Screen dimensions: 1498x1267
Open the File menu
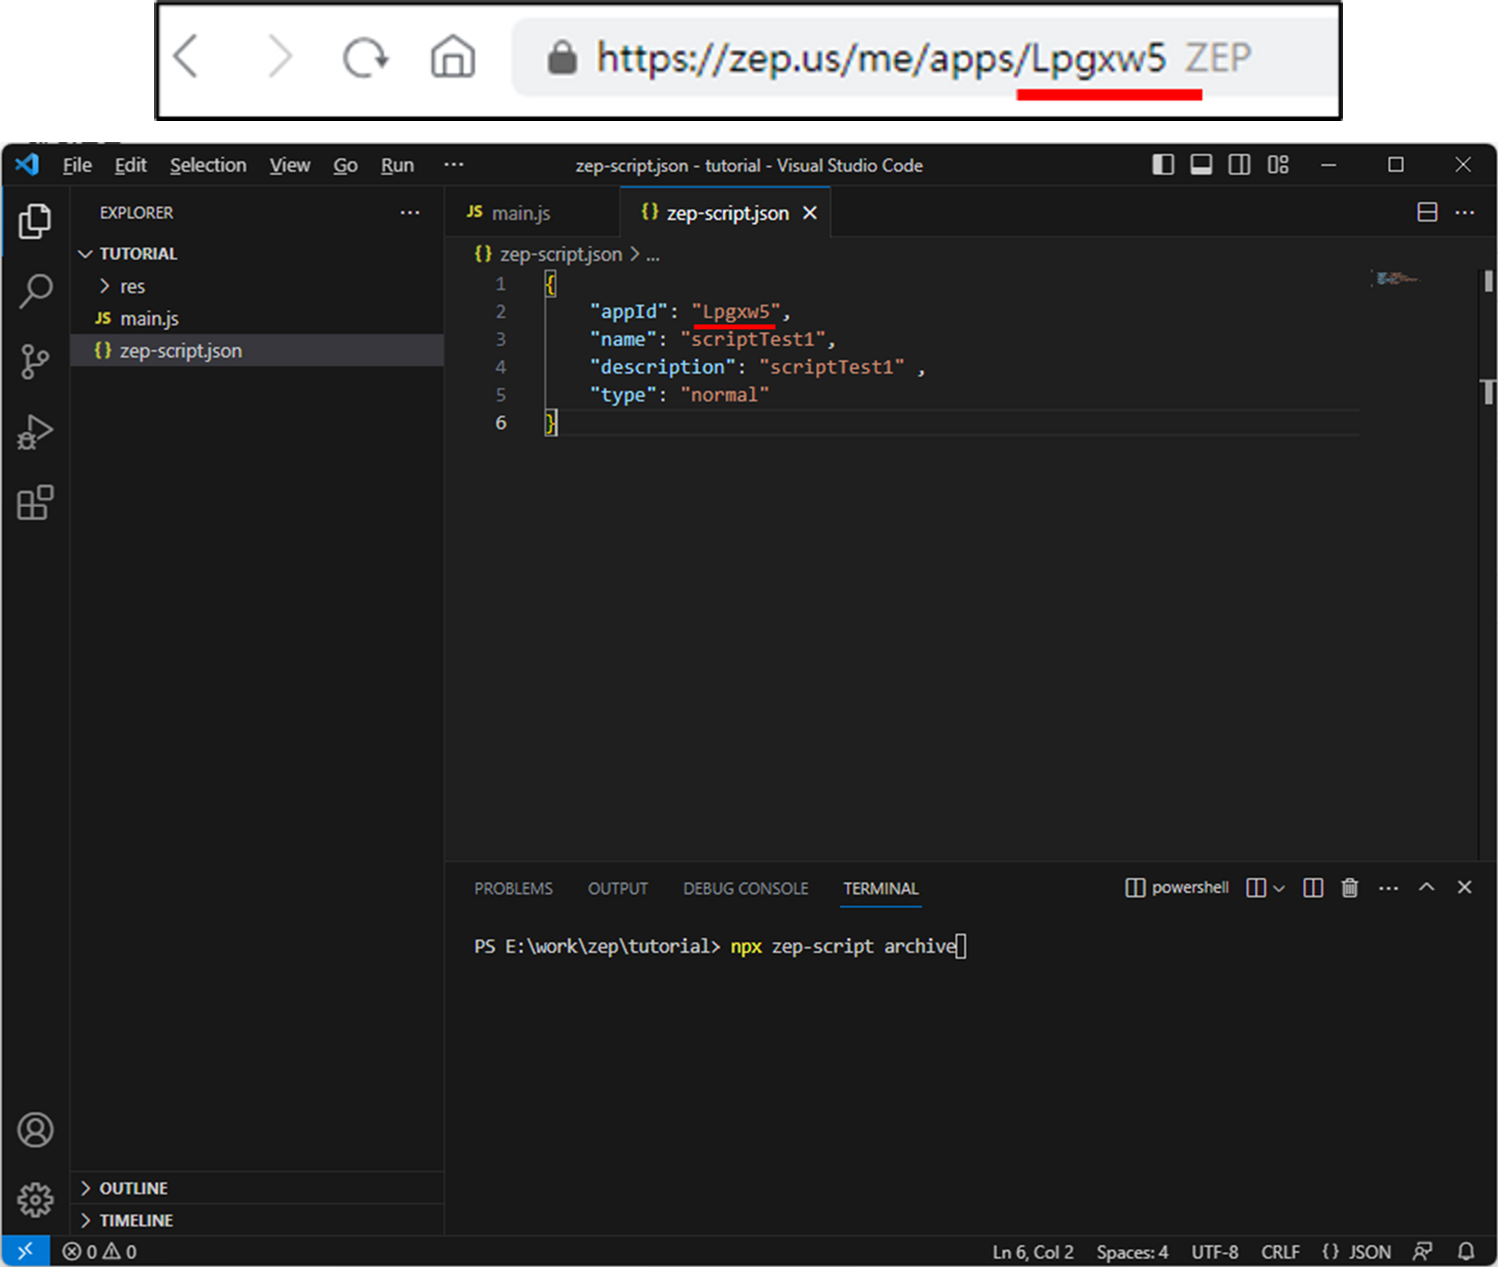pyautogui.click(x=77, y=165)
